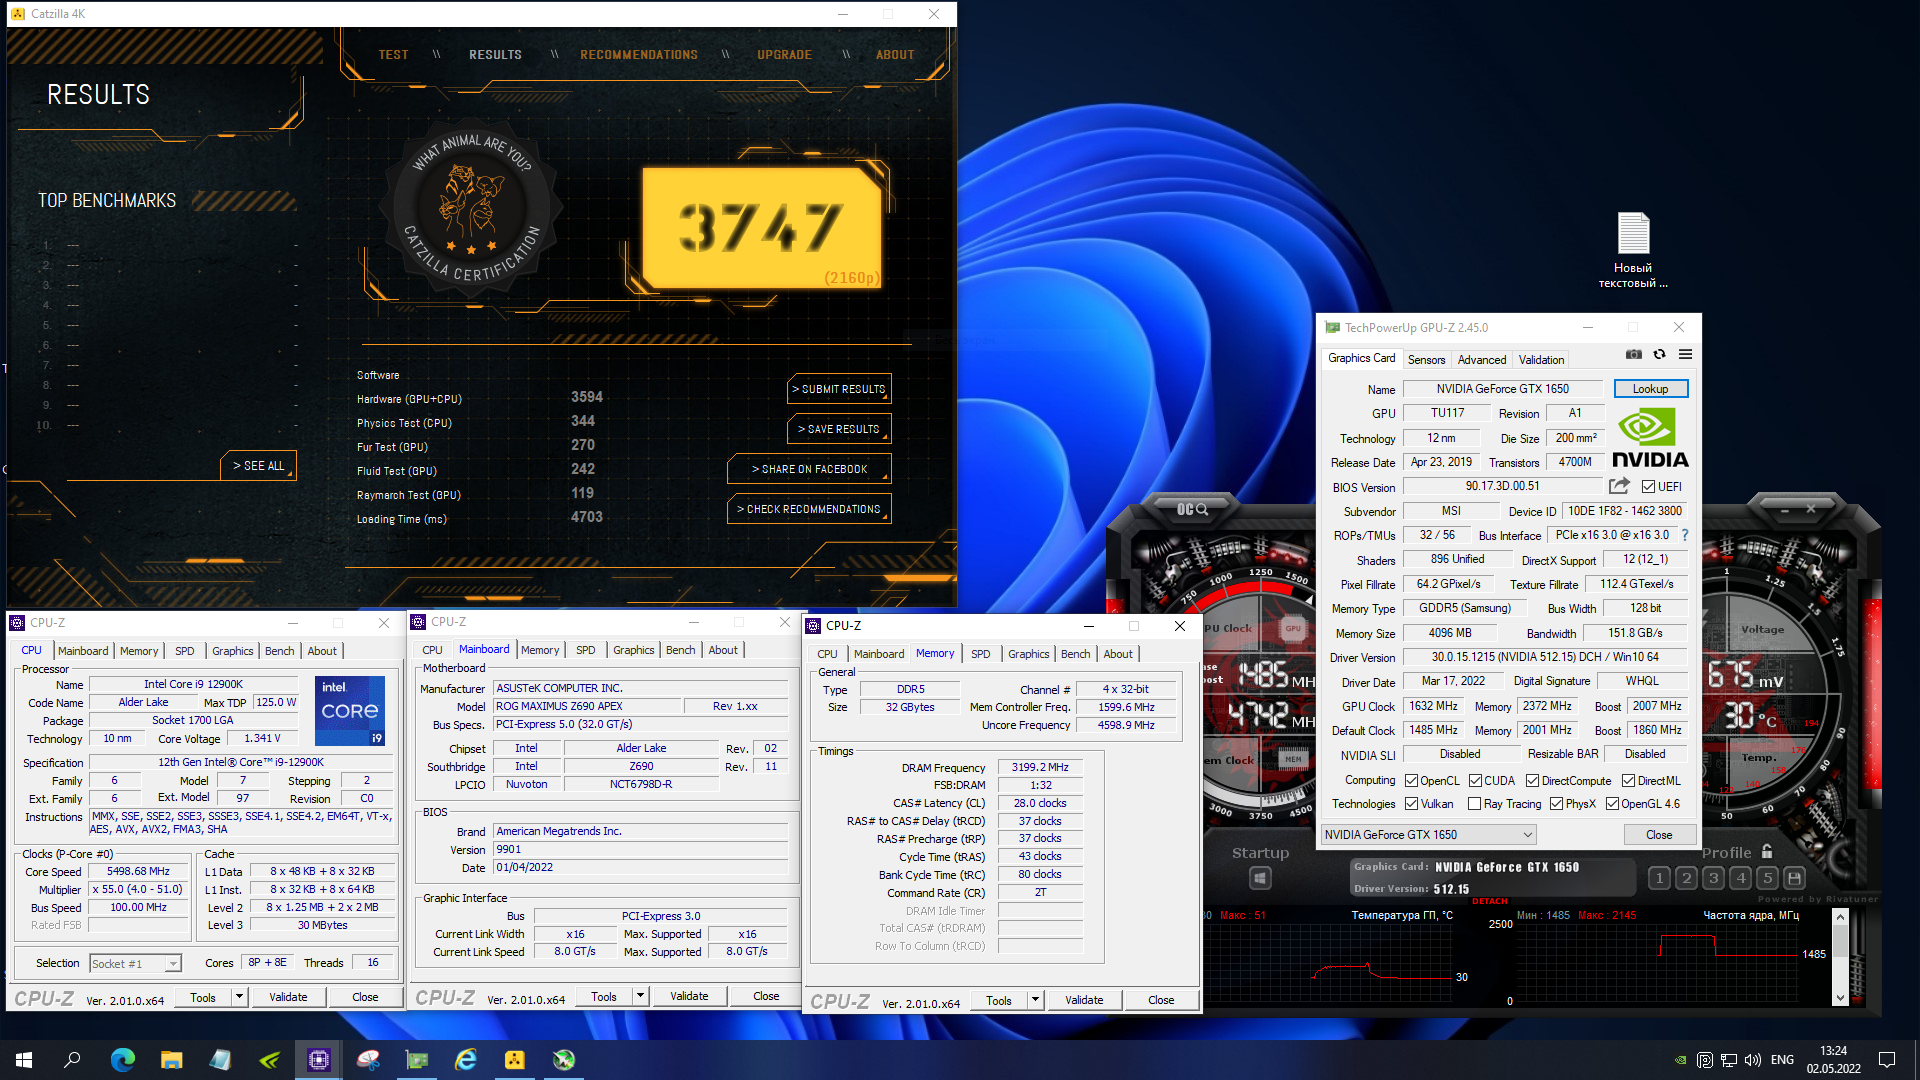Switch to UPGRADE tab in Catzilla
The height and width of the screenshot is (1080, 1920).
(784, 55)
